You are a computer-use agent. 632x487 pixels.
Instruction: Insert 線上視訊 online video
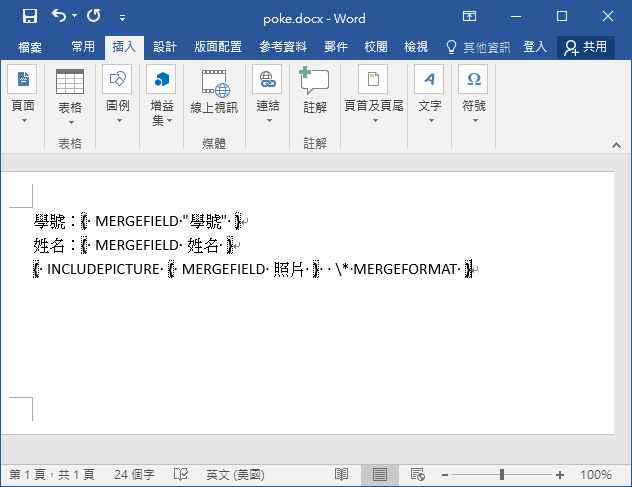(x=214, y=91)
